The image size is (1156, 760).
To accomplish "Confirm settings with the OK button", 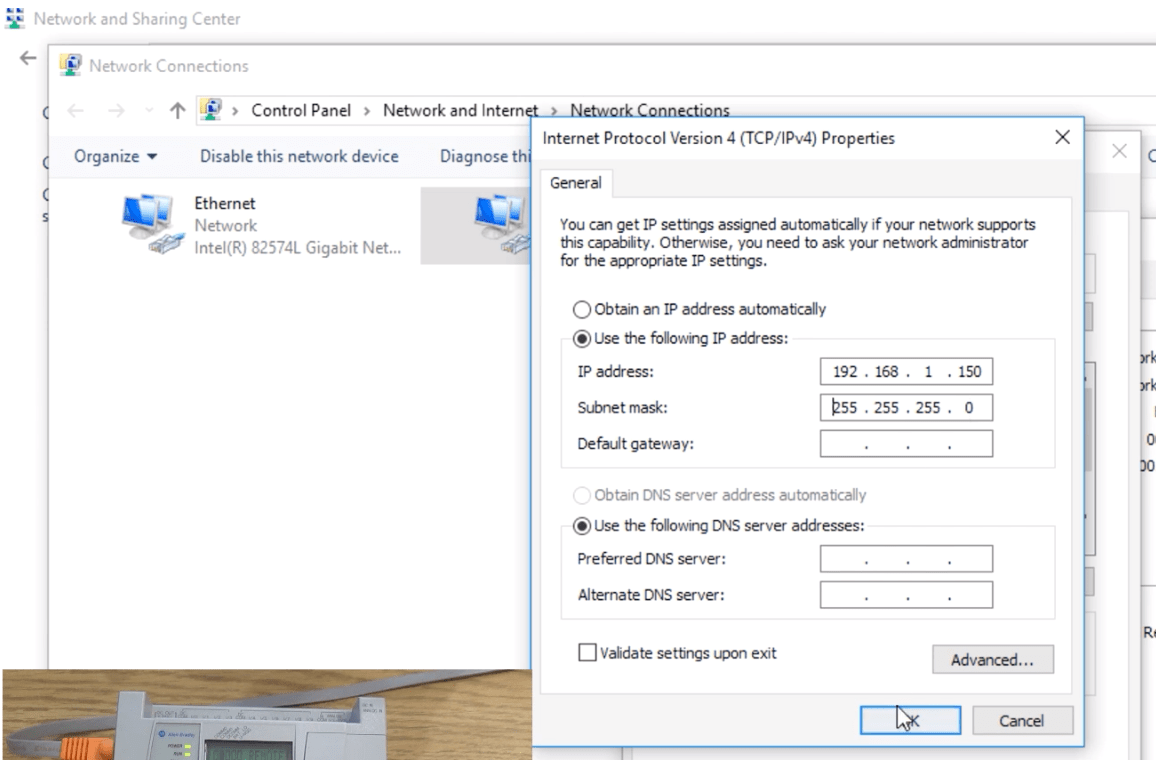I will coord(909,720).
